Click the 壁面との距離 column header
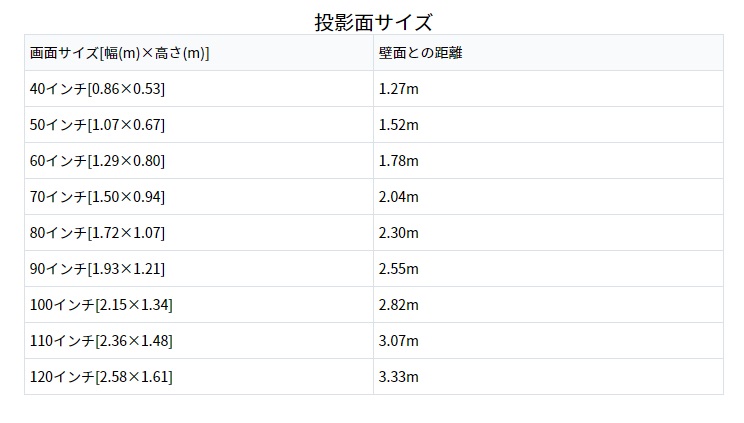The width and height of the screenshot is (744, 423). click(420, 53)
